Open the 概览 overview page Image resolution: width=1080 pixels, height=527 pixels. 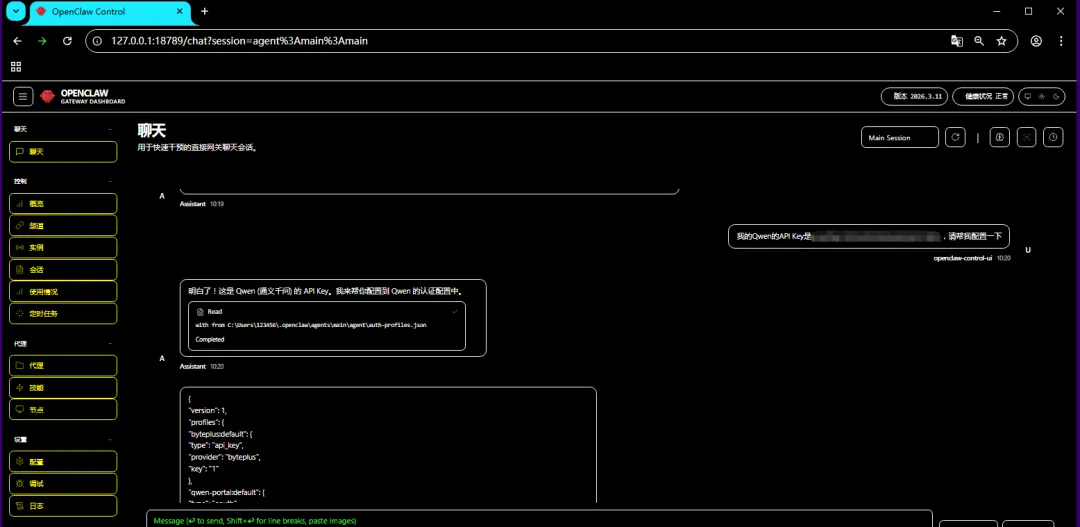pyautogui.click(x=63, y=204)
